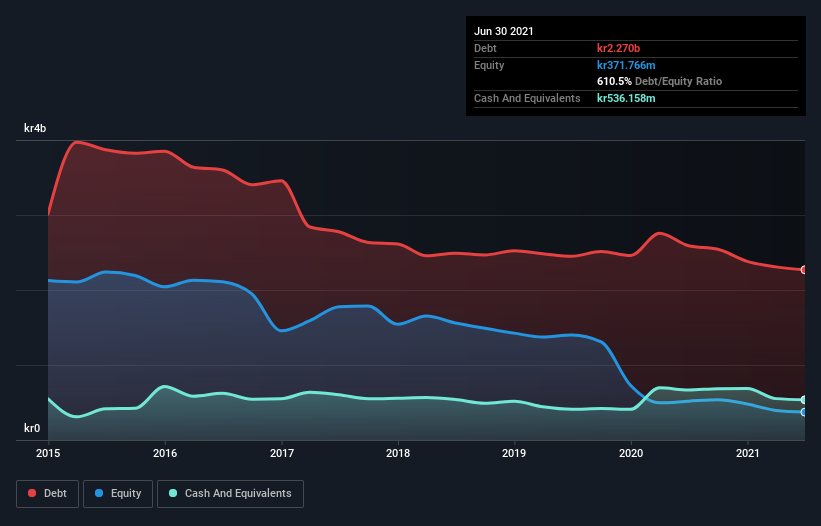This screenshot has height=526, width=821.
Task: Click the 2016 axis label
Action: (x=165, y=453)
